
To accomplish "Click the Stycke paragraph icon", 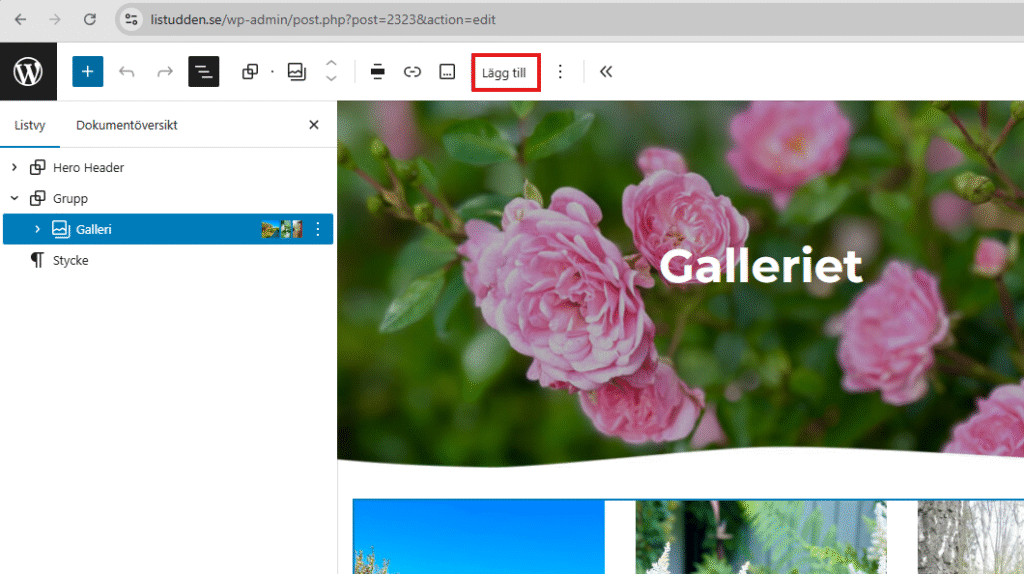I will pos(38,260).
